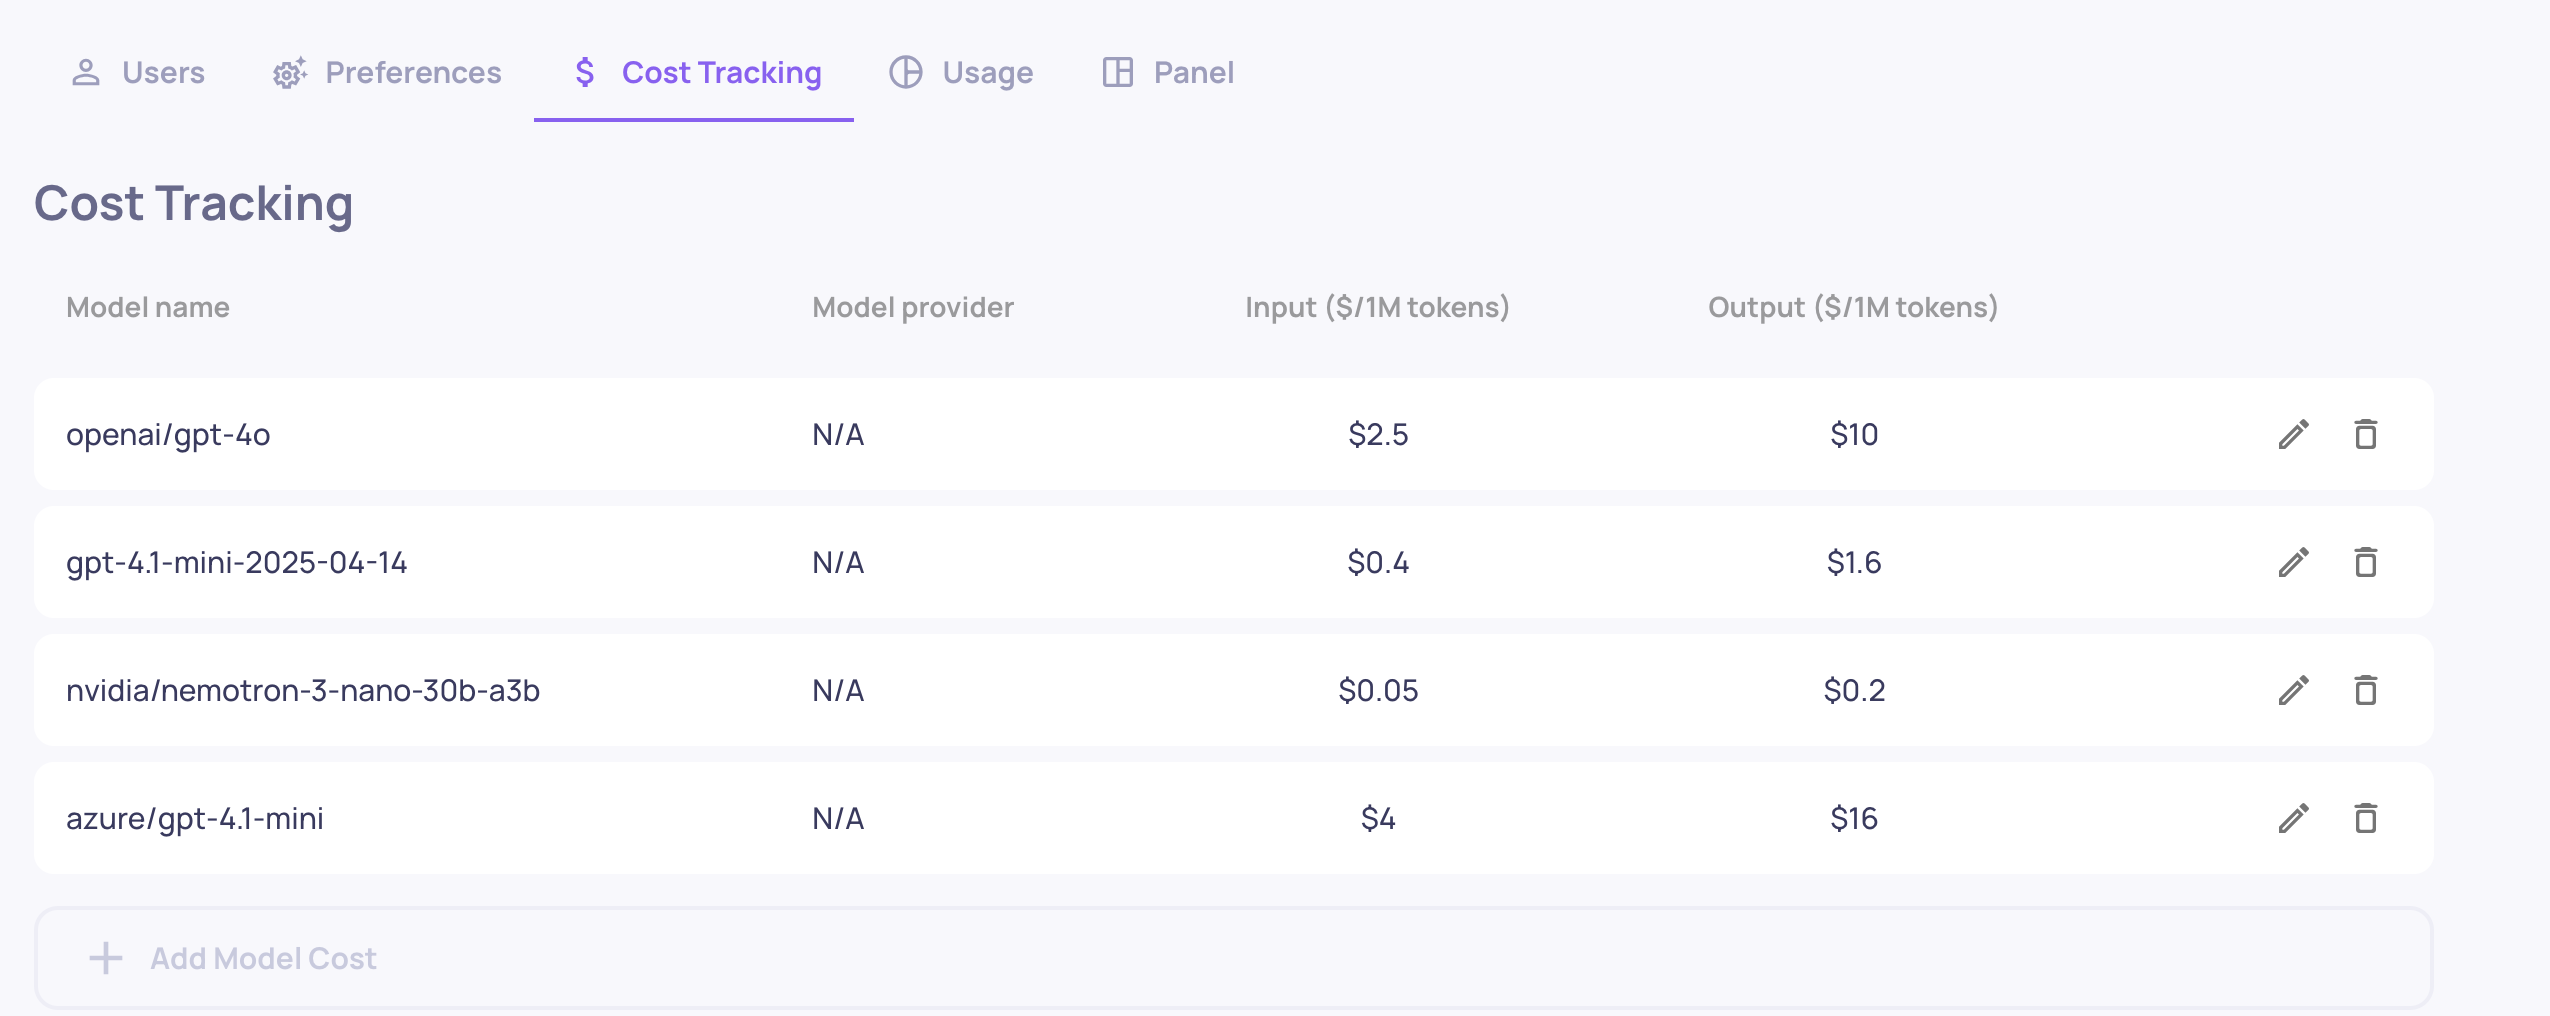
Task: Click the Model provider column header
Action: [x=912, y=307]
